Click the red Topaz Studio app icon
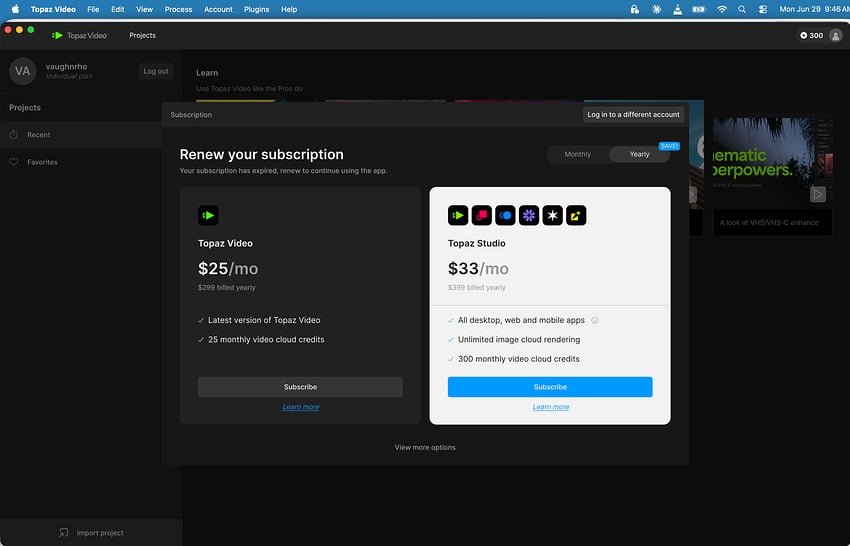Image resolution: width=850 pixels, height=546 pixels. (x=481, y=215)
